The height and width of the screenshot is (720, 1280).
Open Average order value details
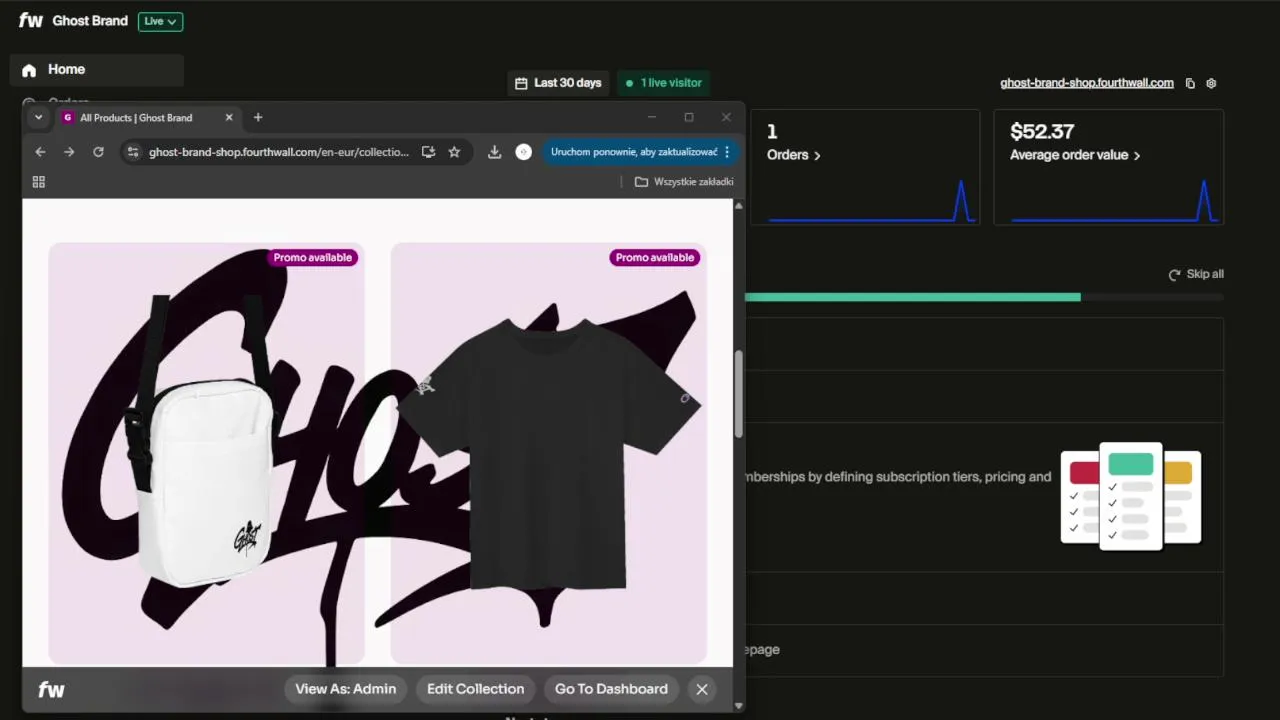click(1075, 155)
